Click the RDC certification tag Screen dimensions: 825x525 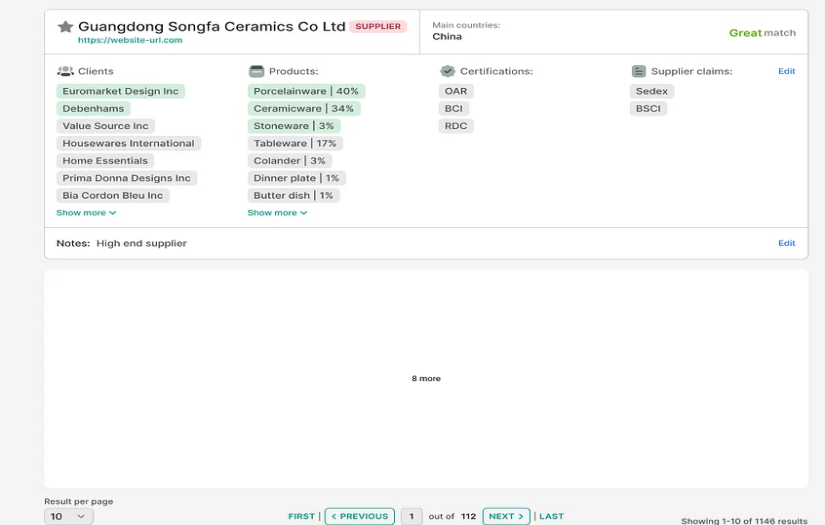[x=456, y=126]
